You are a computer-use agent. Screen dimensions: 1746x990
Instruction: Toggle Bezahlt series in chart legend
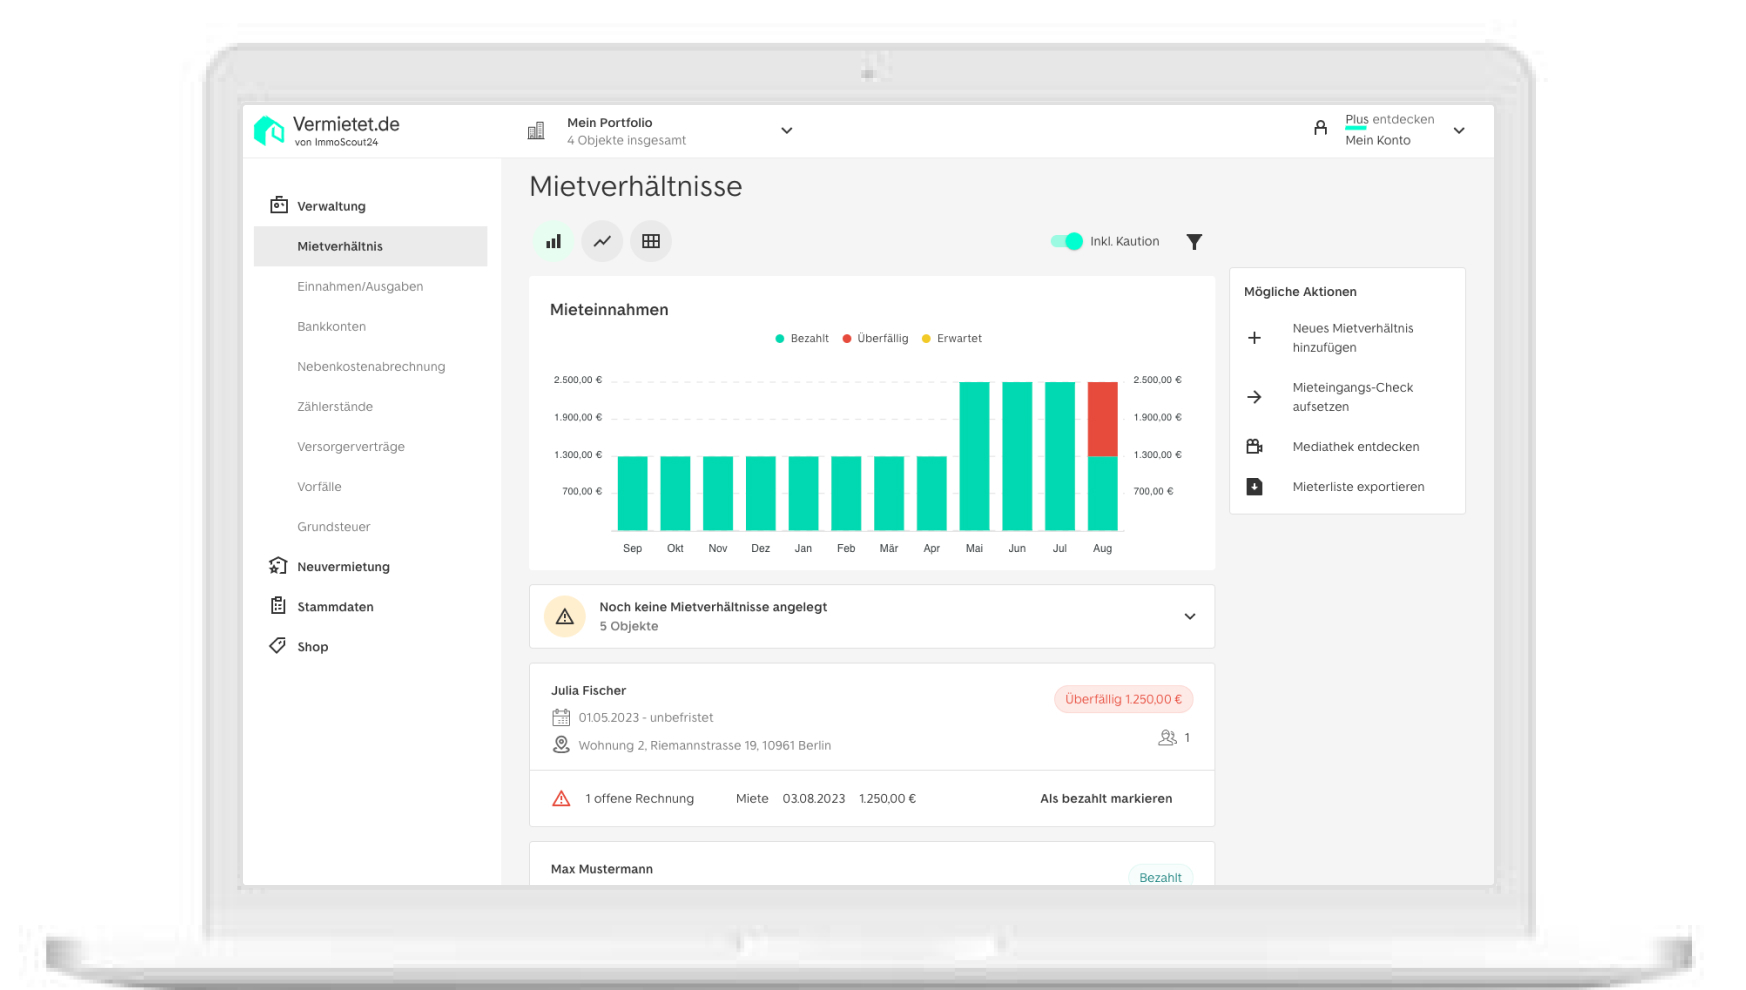tap(802, 339)
